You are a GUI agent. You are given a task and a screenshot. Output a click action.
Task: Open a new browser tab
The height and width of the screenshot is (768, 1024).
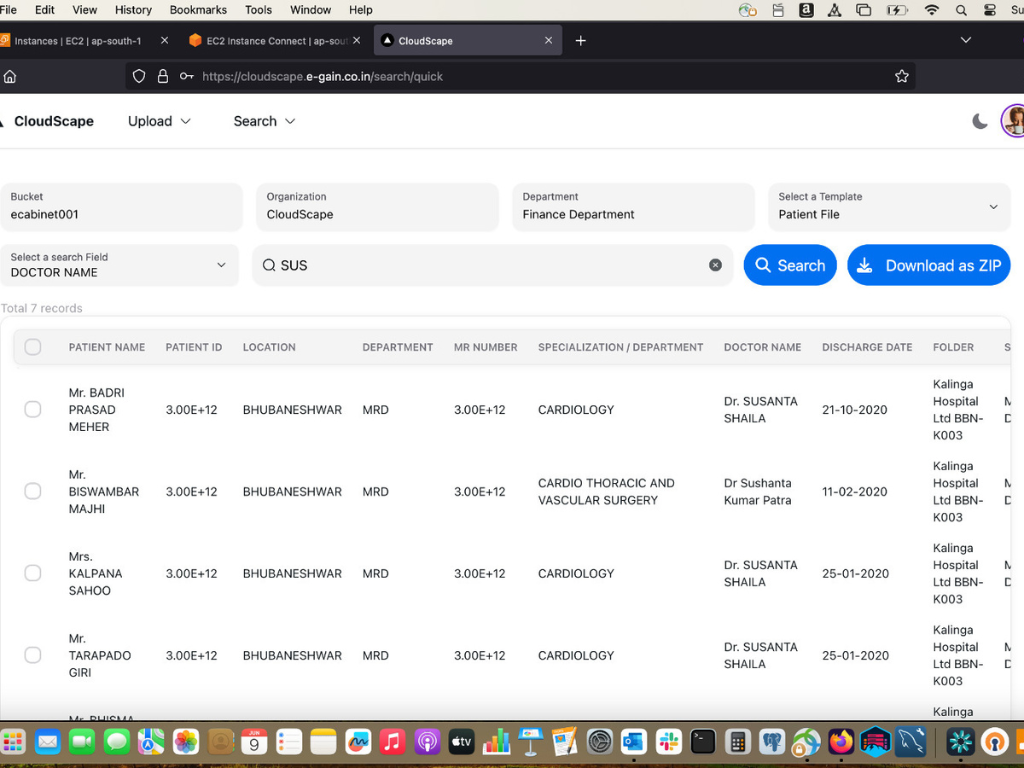(581, 40)
